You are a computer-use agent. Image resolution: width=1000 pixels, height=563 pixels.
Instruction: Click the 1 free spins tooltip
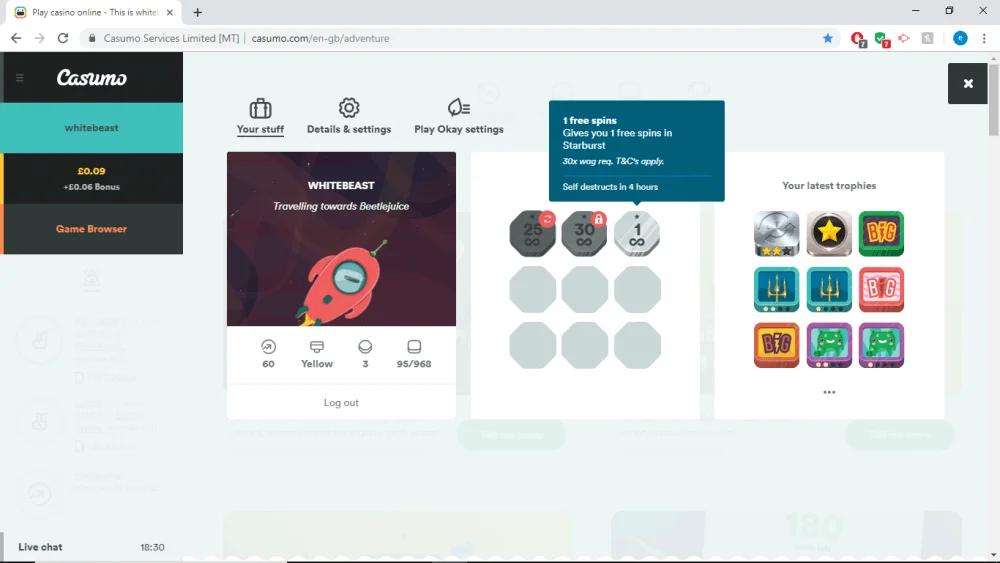pos(636,151)
